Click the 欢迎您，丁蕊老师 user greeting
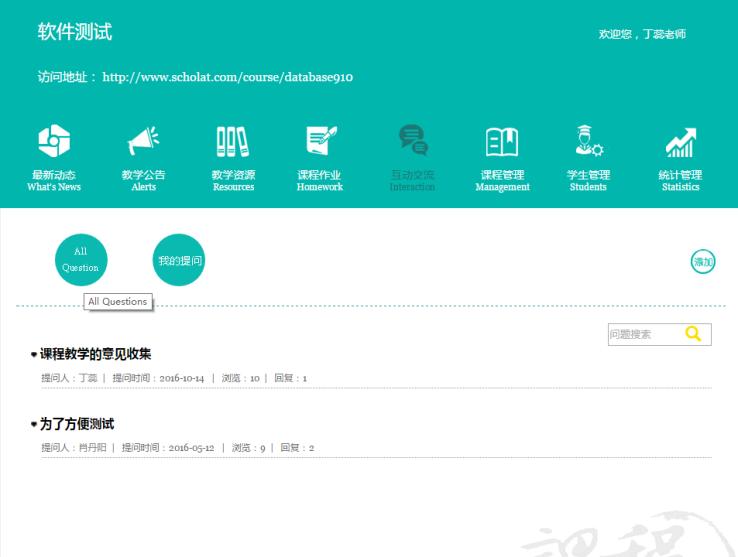 (642, 34)
